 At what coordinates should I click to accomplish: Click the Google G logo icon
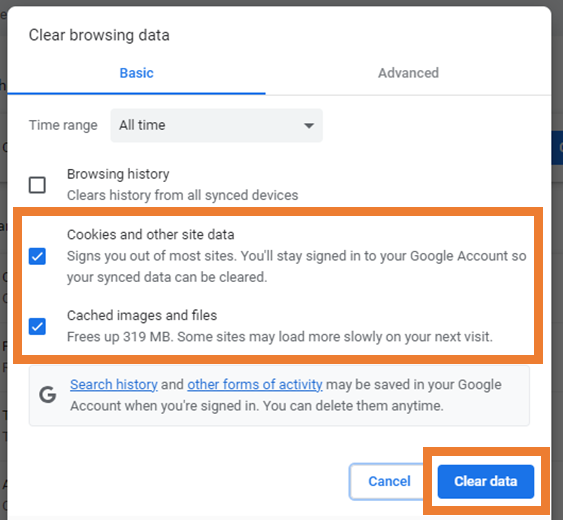pos(47,395)
